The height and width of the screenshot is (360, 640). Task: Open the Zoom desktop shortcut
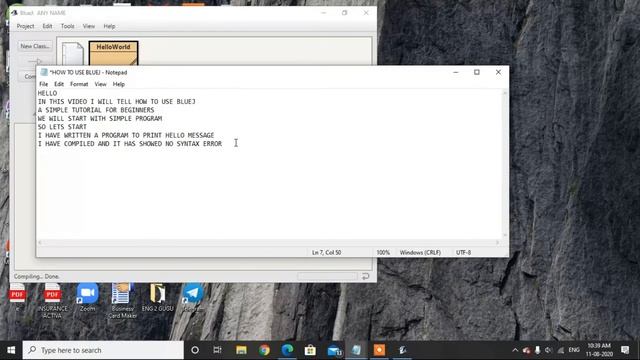point(87,298)
